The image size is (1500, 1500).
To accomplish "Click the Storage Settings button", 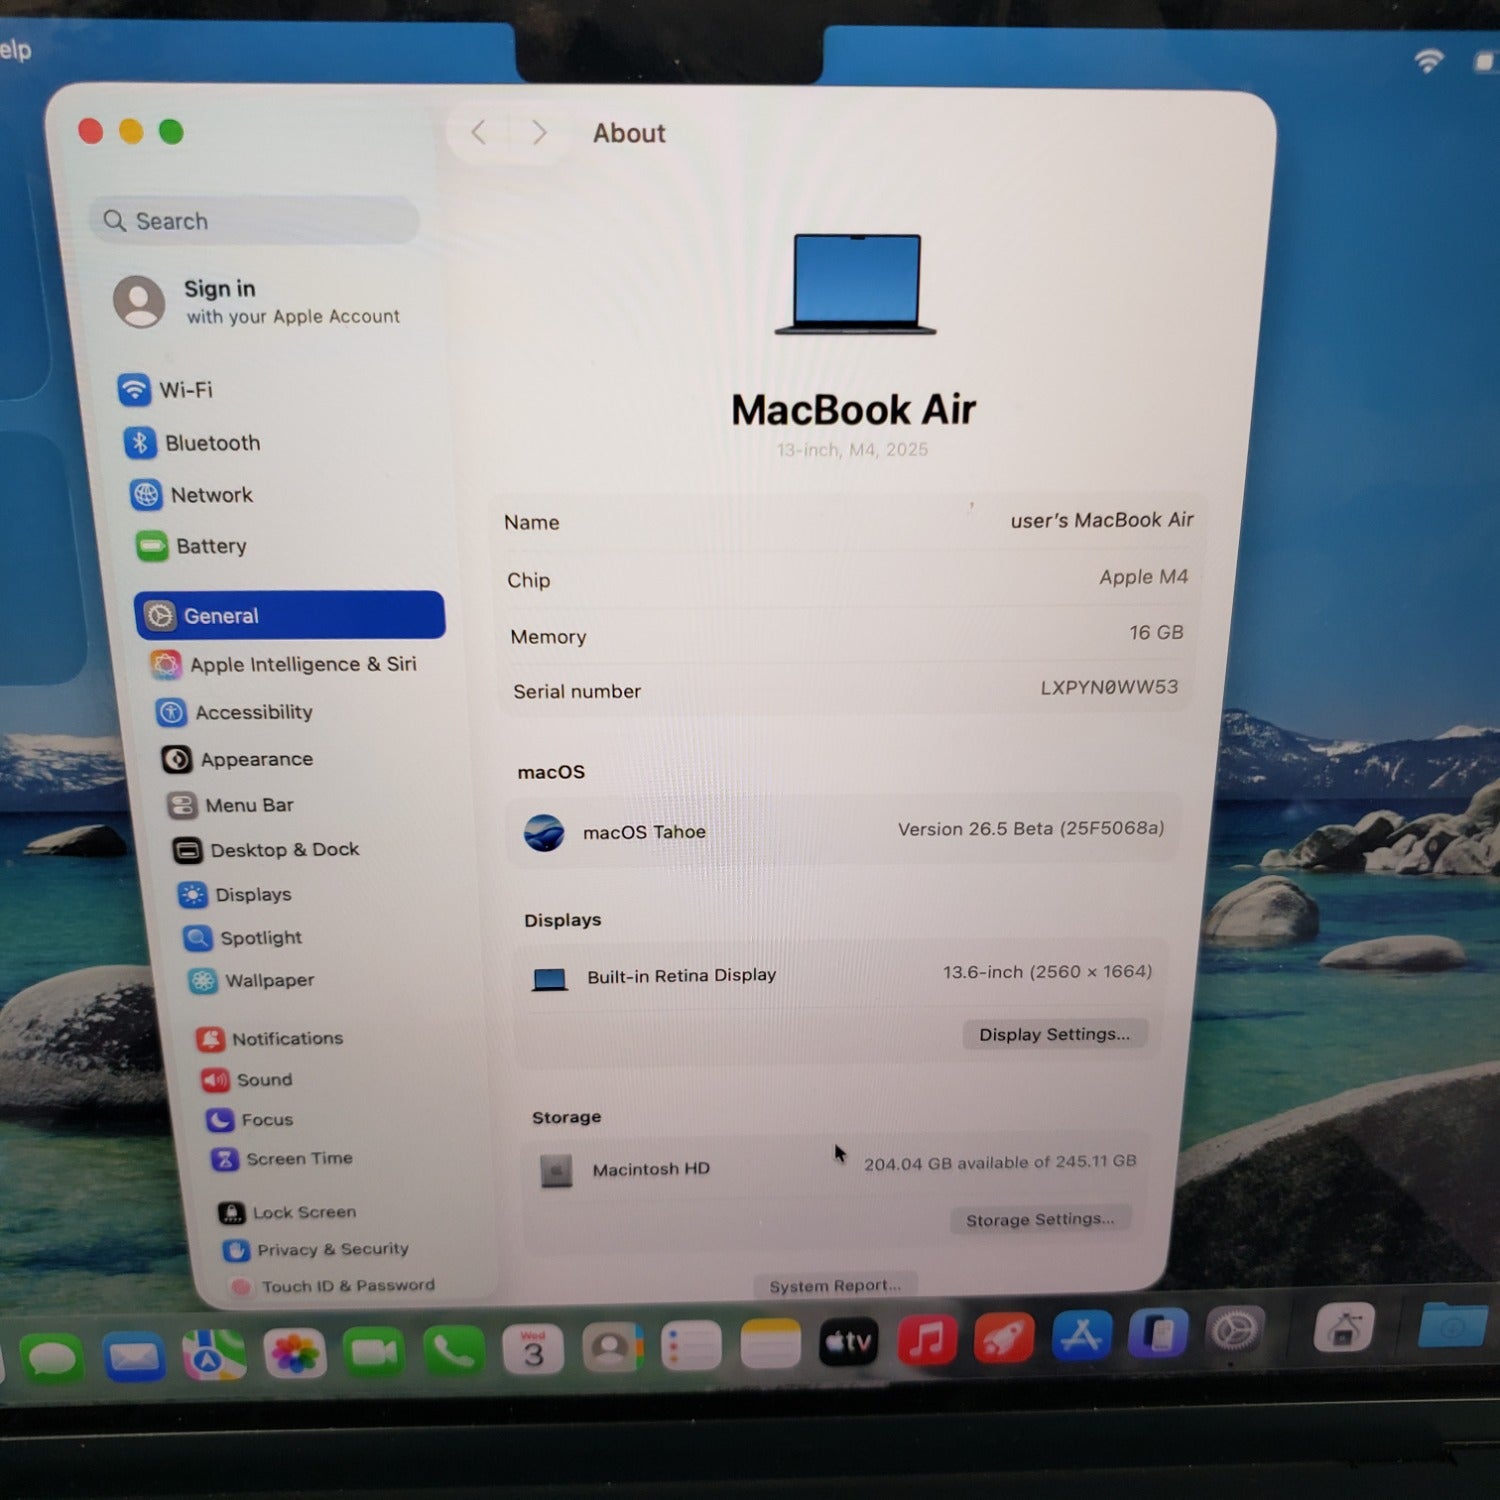I will click(1039, 1219).
